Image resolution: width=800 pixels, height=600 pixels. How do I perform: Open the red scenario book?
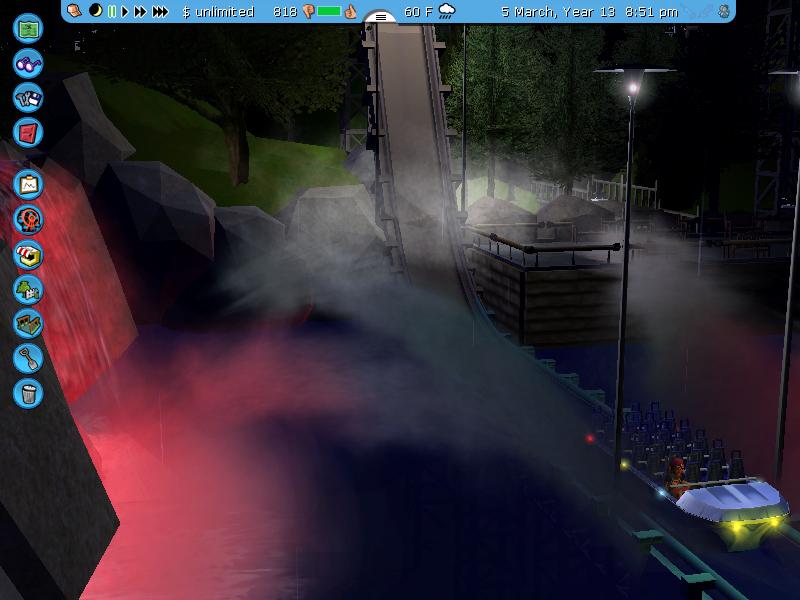(x=28, y=133)
